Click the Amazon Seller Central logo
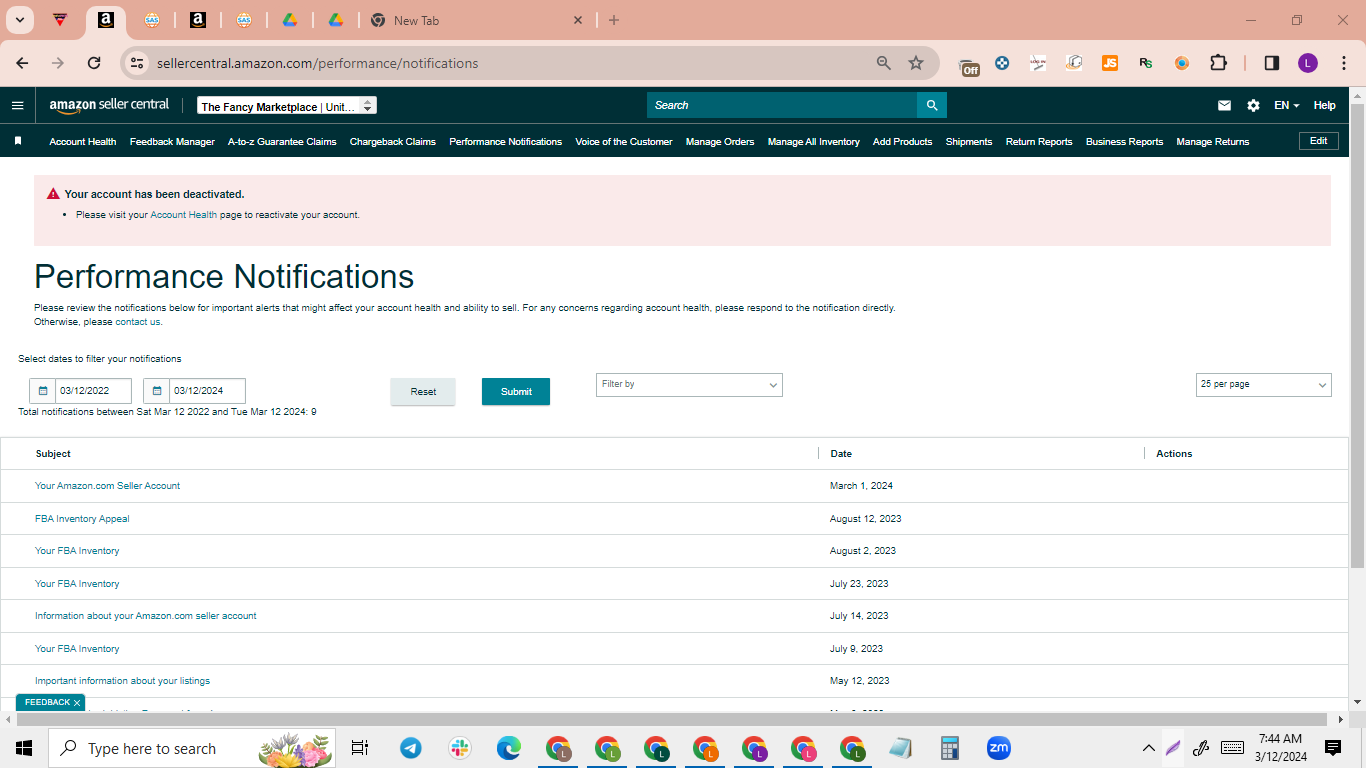 (109, 105)
